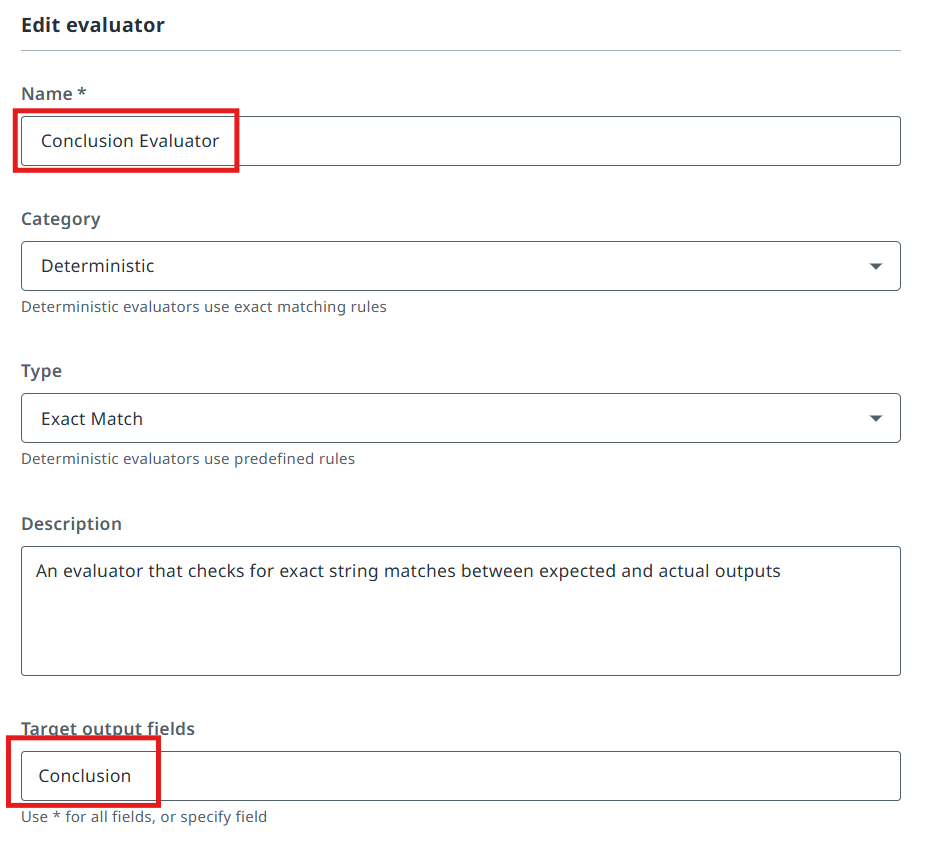Click the Name * label
The image size is (946, 853).
tap(54, 94)
